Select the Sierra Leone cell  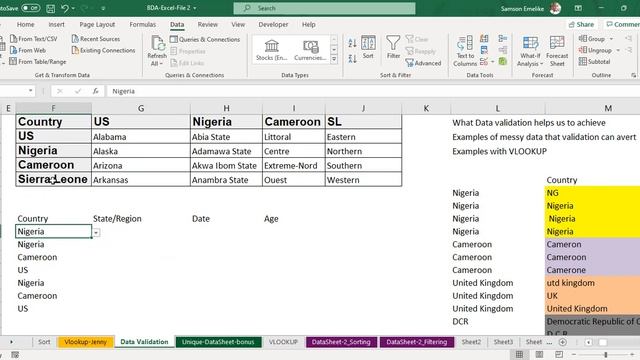pyautogui.click(x=53, y=179)
